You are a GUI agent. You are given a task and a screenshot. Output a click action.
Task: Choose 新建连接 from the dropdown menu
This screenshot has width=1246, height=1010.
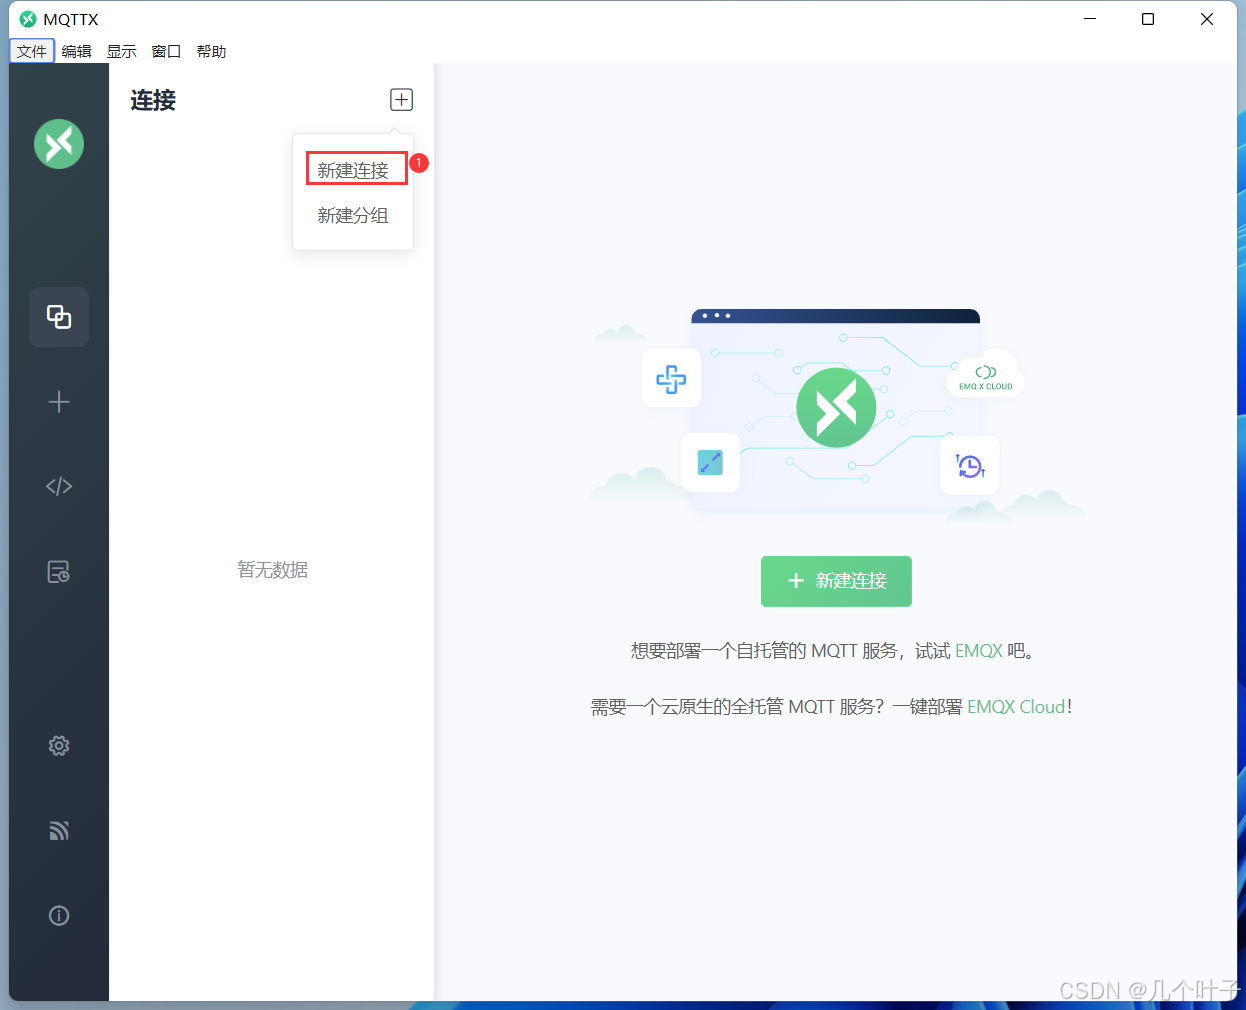point(353,170)
